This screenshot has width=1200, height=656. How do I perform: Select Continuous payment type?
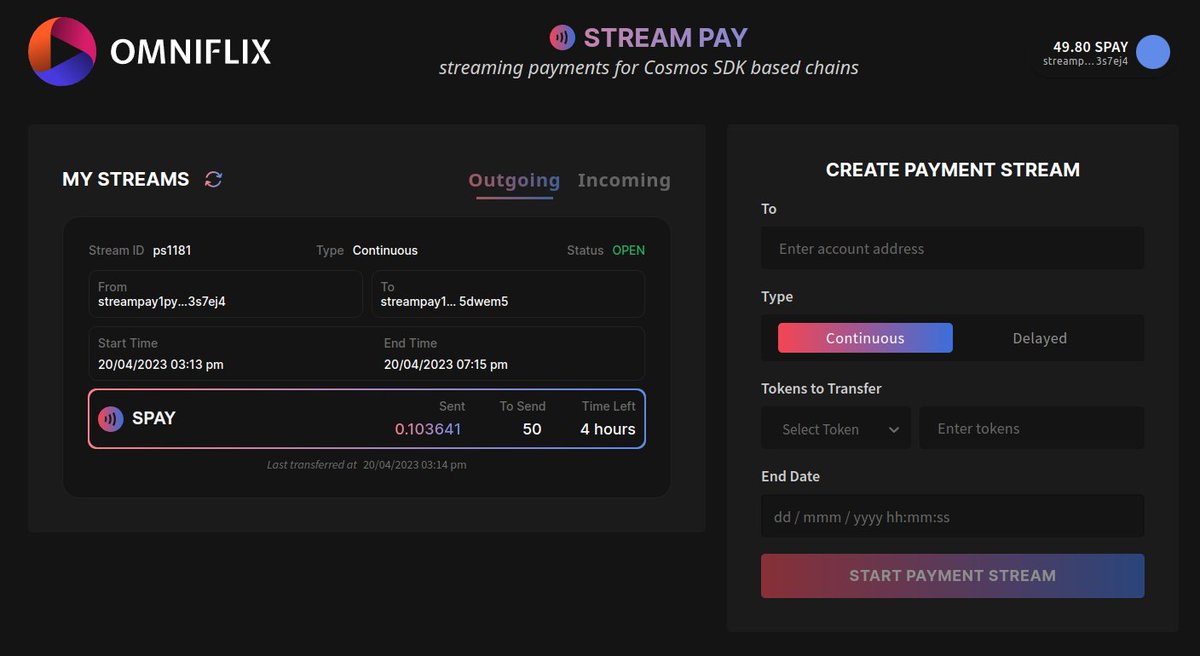(865, 338)
